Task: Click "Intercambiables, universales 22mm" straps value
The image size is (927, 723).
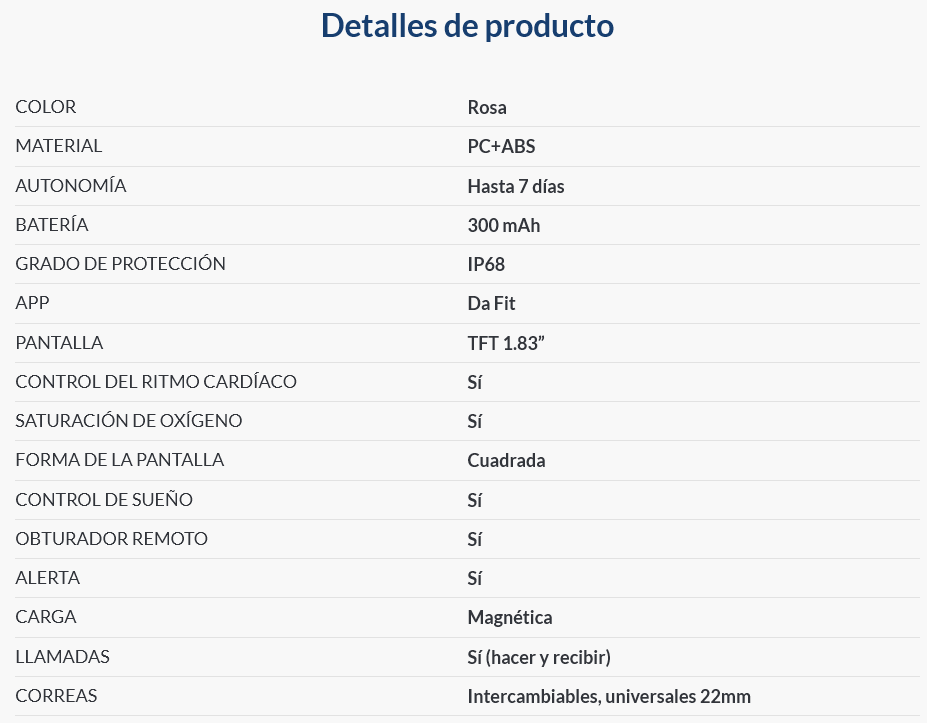Action: [609, 697]
